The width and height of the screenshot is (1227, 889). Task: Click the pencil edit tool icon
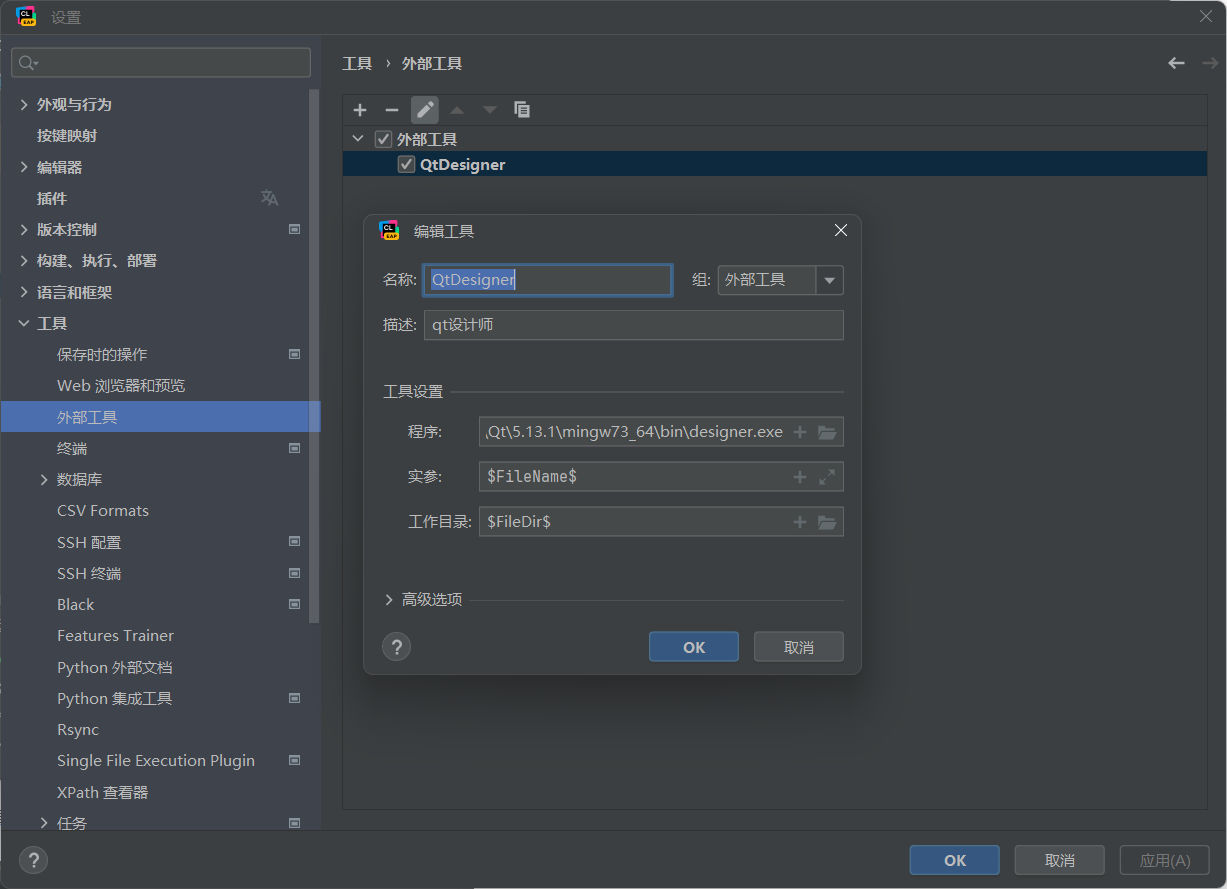pos(425,110)
